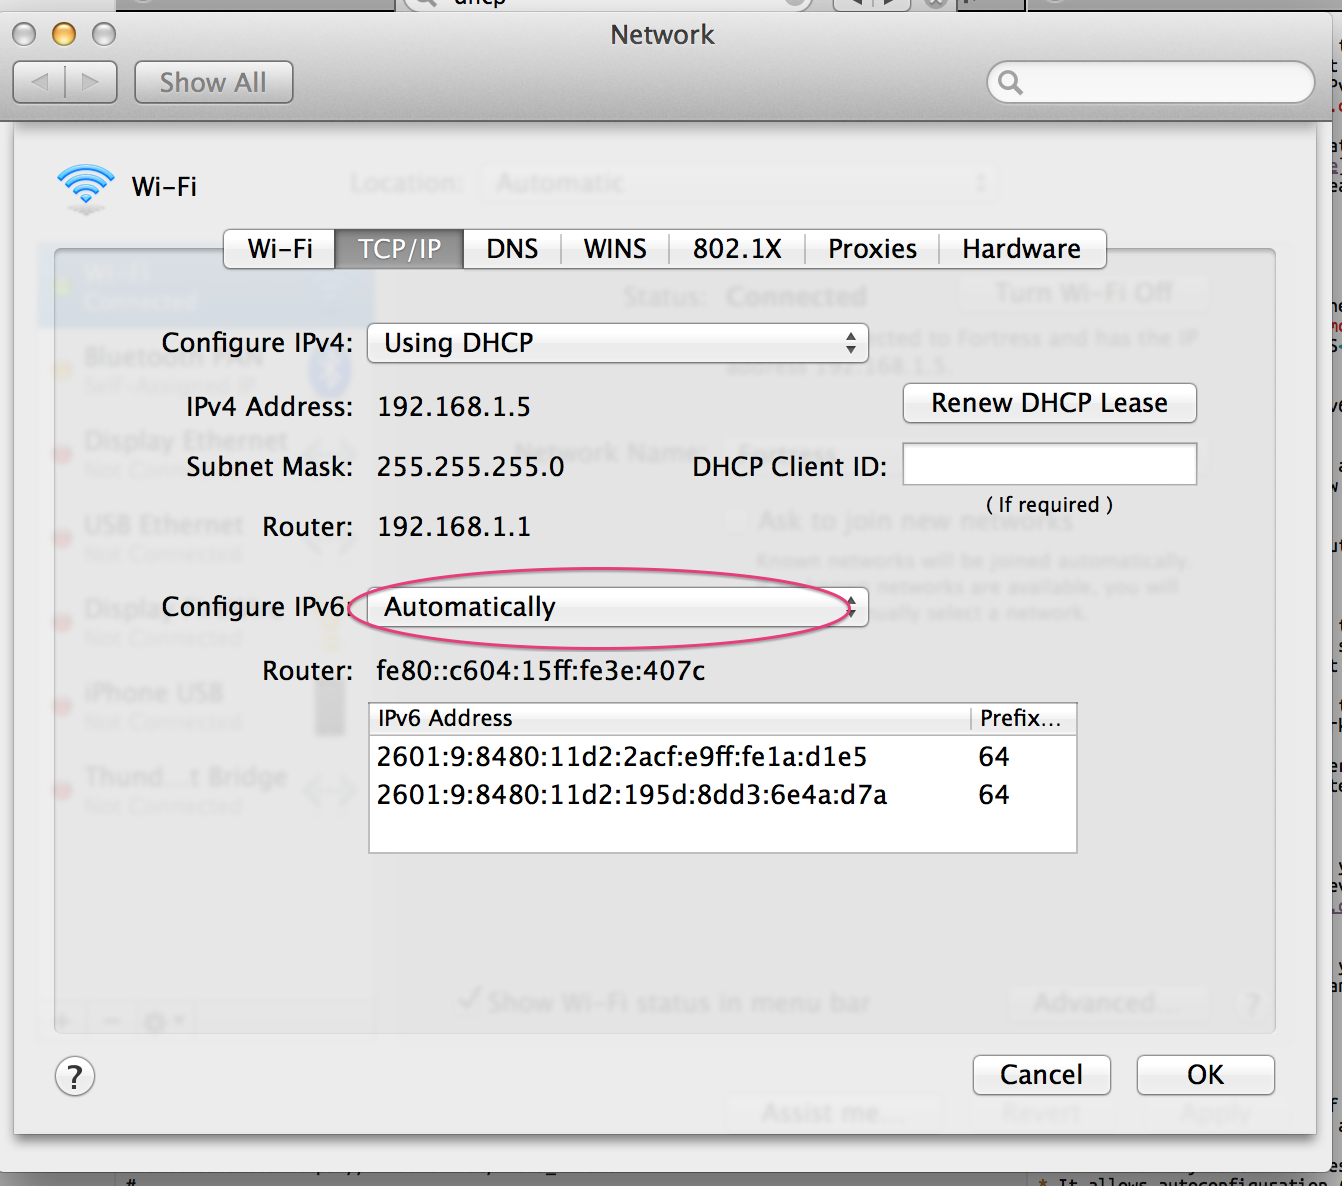
Task: Select the IPv6 address ending in d7a
Action: (631, 795)
